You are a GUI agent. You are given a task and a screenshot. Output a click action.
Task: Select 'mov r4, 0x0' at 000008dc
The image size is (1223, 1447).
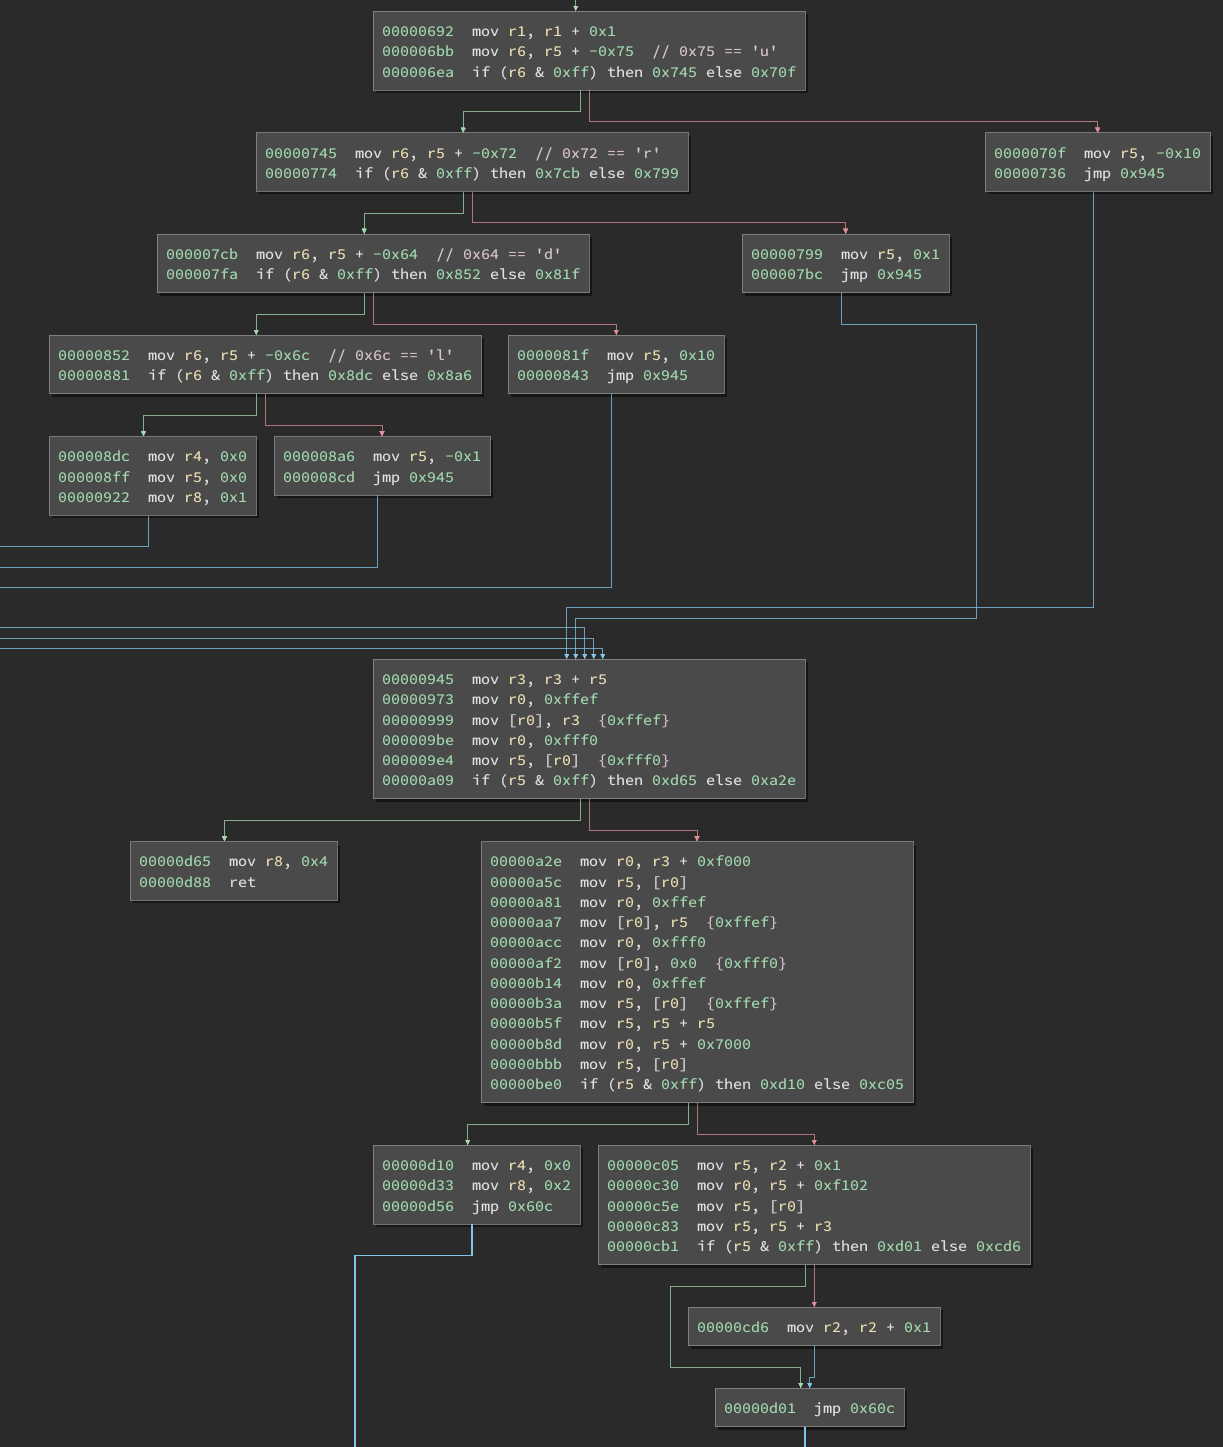197,456
